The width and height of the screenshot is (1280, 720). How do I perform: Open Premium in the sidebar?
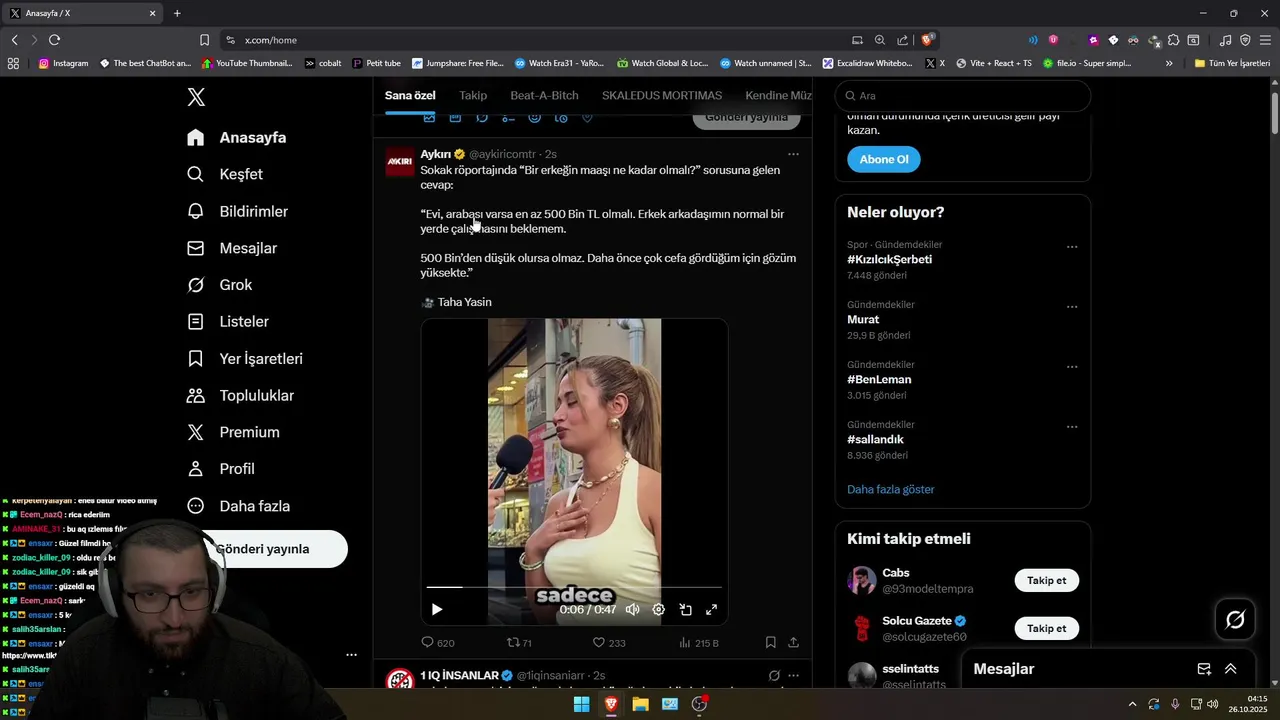(x=234, y=432)
